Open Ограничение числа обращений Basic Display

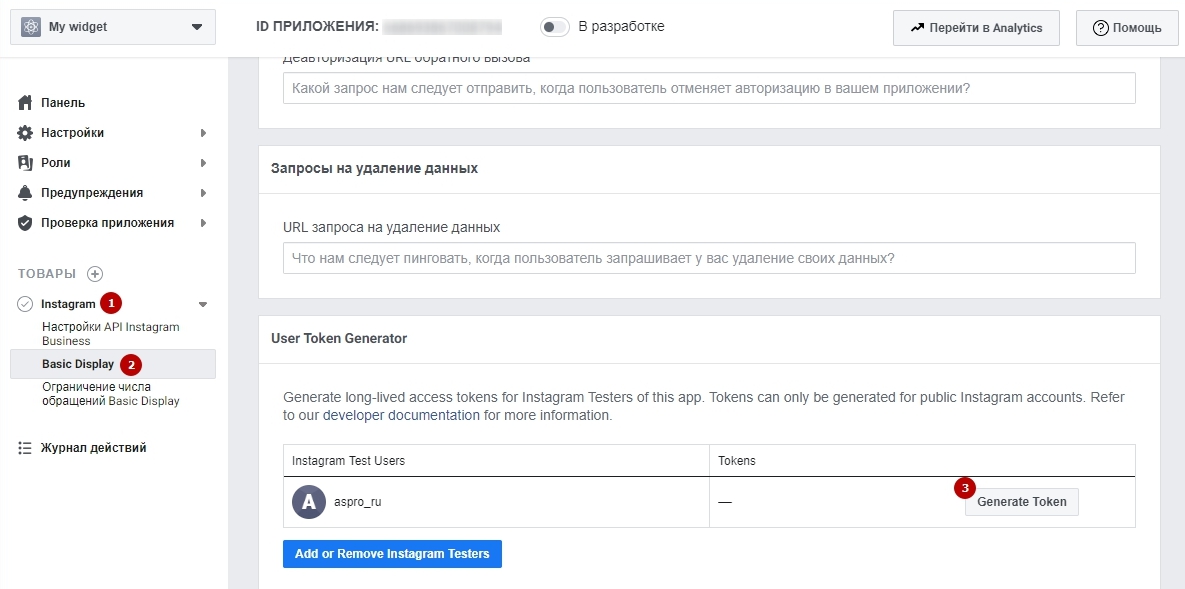pyautogui.click(x=110, y=394)
